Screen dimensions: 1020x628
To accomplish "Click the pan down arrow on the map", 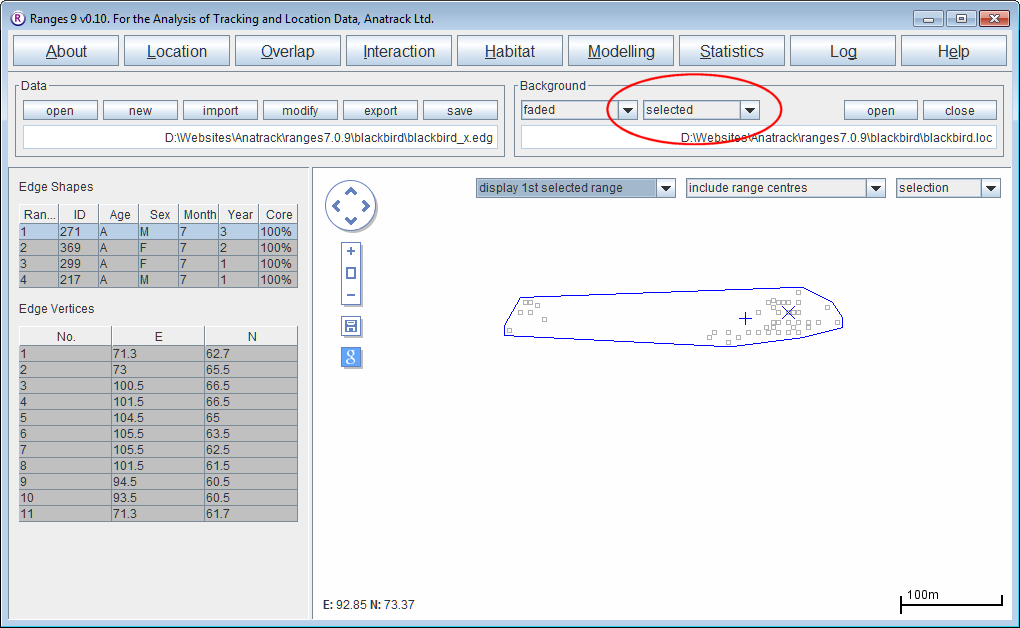I will coord(350,221).
